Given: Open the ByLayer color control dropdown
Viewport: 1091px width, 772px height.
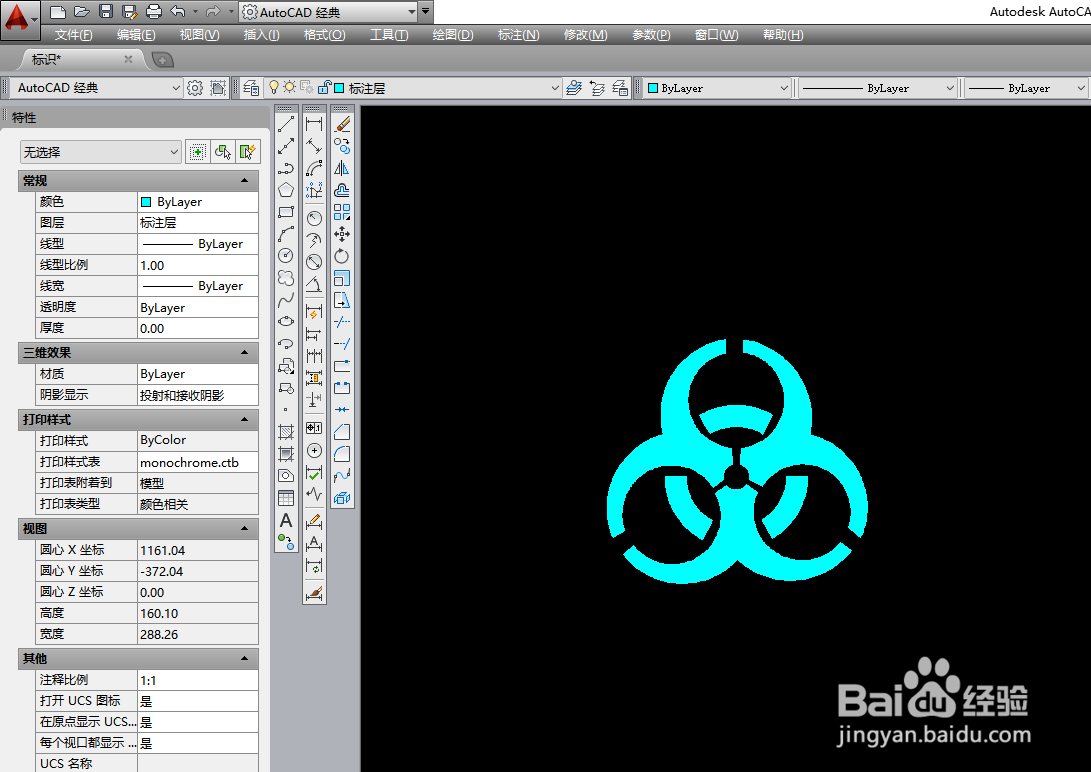Looking at the screenshot, I should [x=717, y=88].
